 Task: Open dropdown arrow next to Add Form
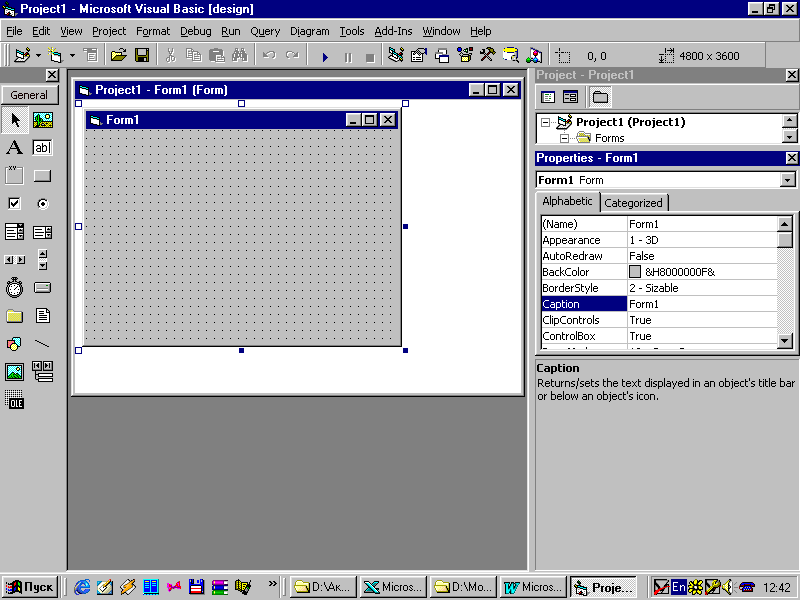[72, 55]
